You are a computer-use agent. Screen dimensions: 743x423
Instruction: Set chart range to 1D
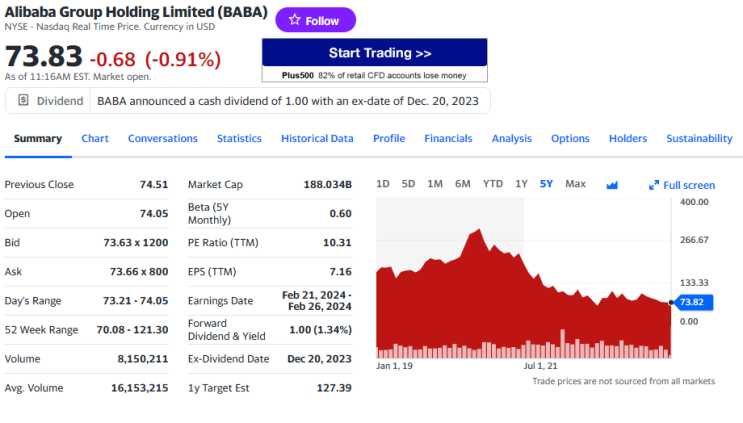383,184
